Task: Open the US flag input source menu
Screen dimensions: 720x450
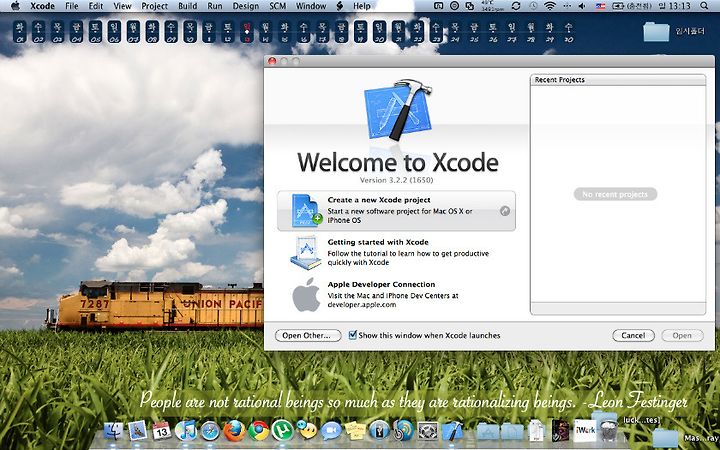Action: point(600,6)
